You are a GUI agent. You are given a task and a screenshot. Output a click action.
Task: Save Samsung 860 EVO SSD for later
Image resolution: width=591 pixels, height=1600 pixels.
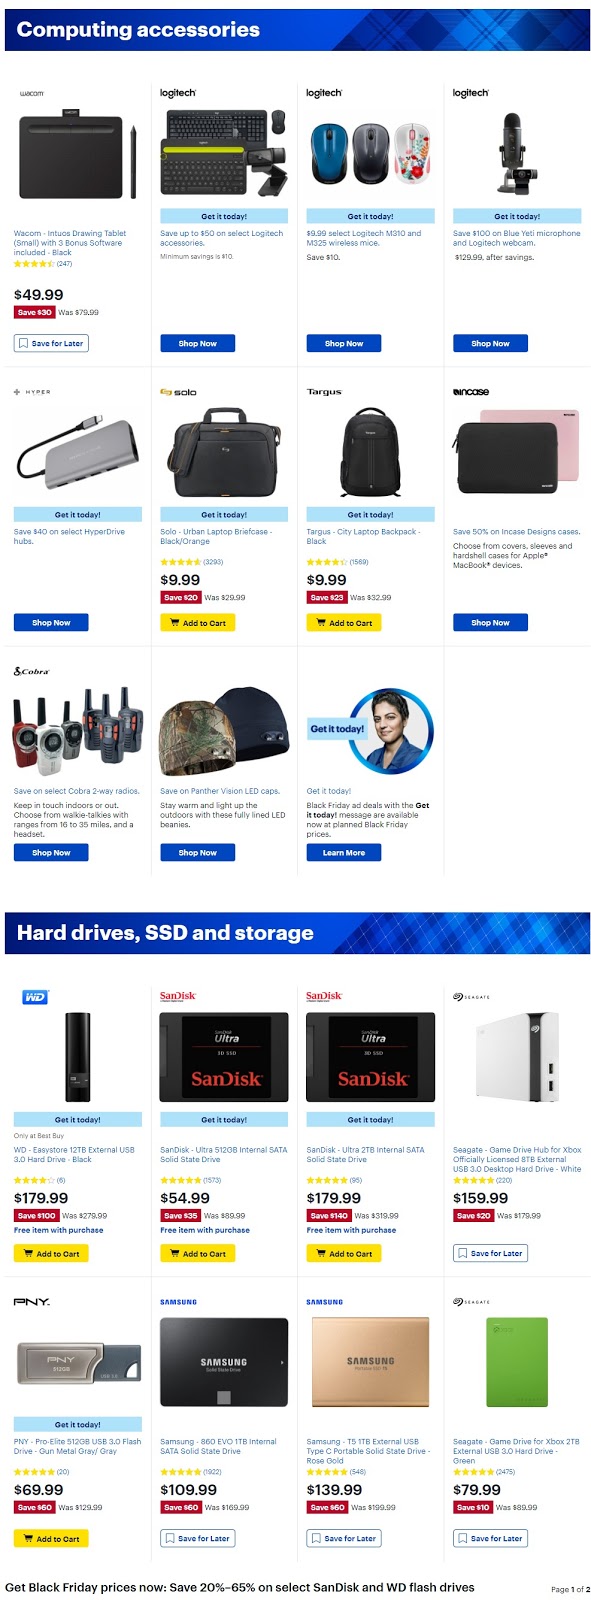tap(197, 1538)
